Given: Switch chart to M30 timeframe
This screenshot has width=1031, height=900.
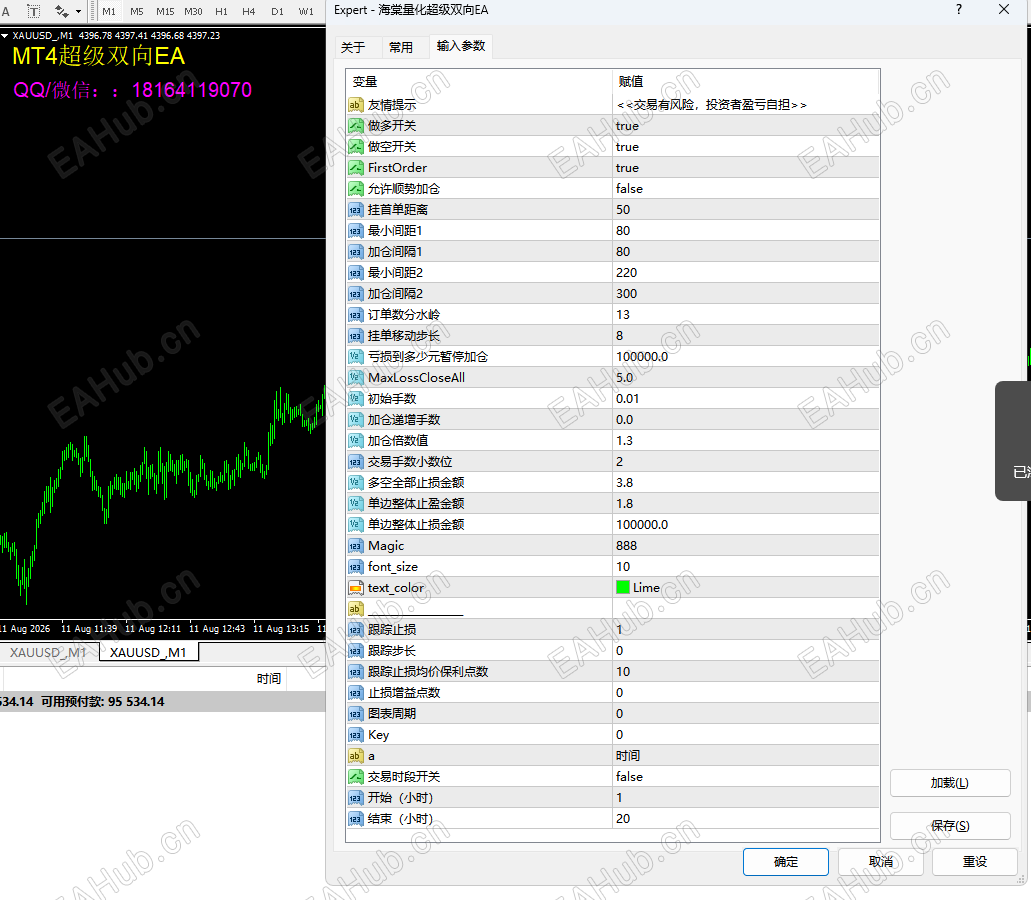Looking at the screenshot, I should (x=193, y=11).
